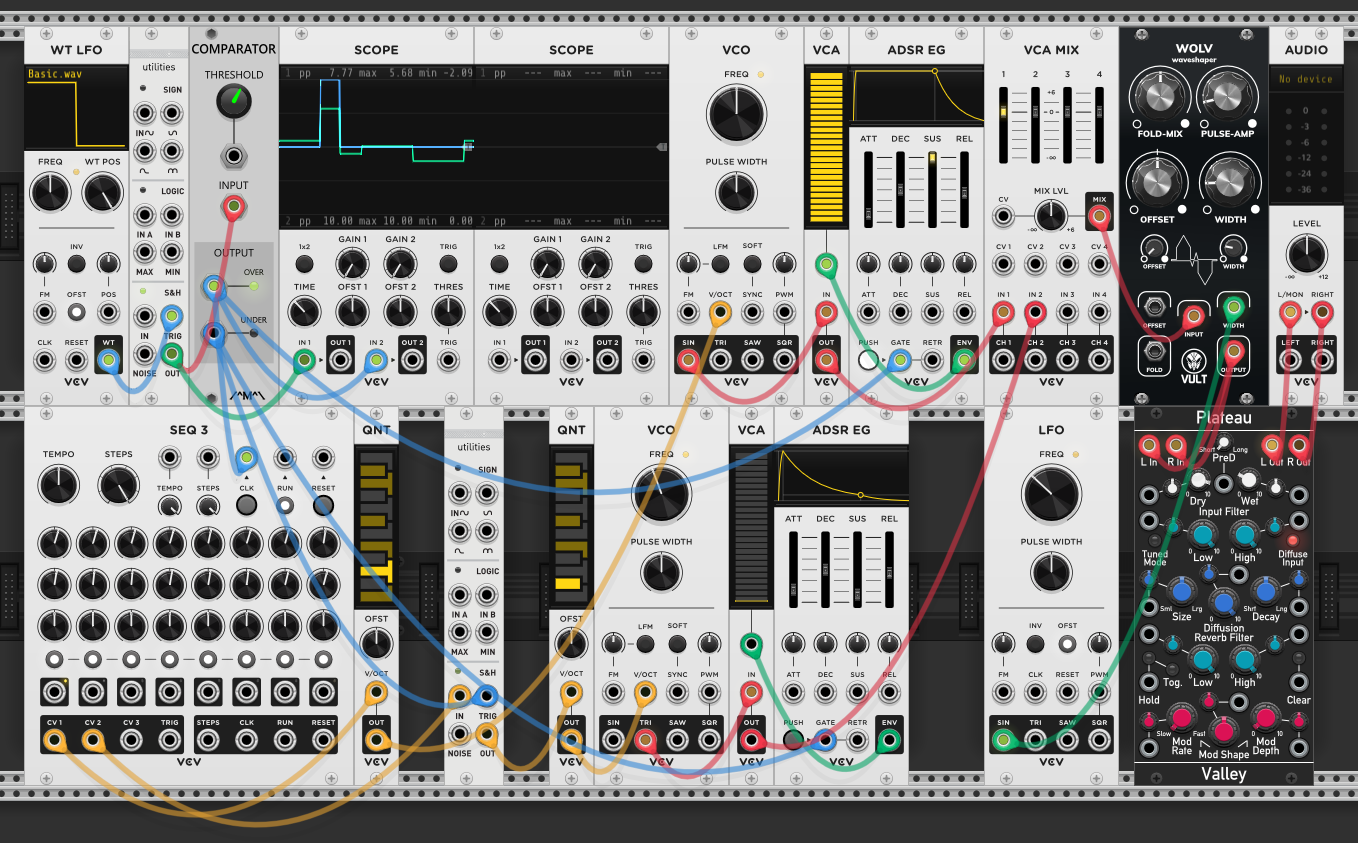1358x843 pixels.
Task: Click the COMPARATOR THRESHOLD knob
Action: tap(234, 99)
